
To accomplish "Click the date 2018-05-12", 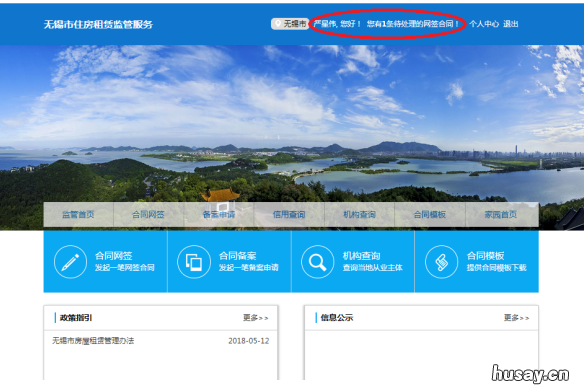I will pos(248,341).
